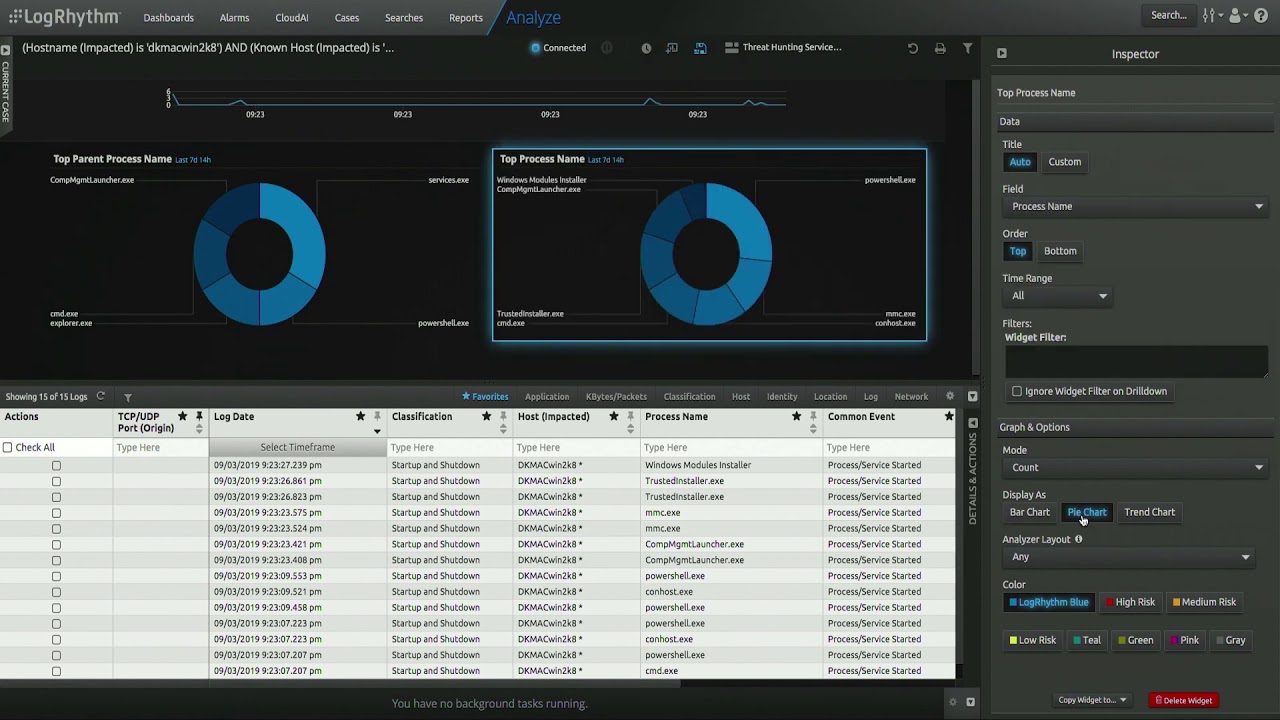The image size is (1280, 720).
Task: Open the Alarms menu
Action: (x=234, y=17)
